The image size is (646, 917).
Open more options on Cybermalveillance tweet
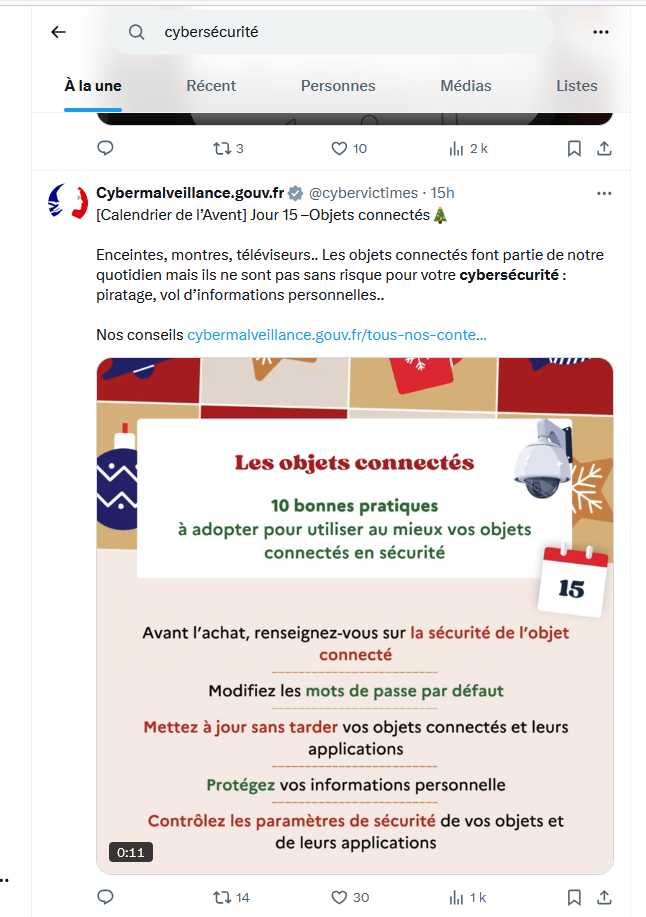(x=604, y=192)
